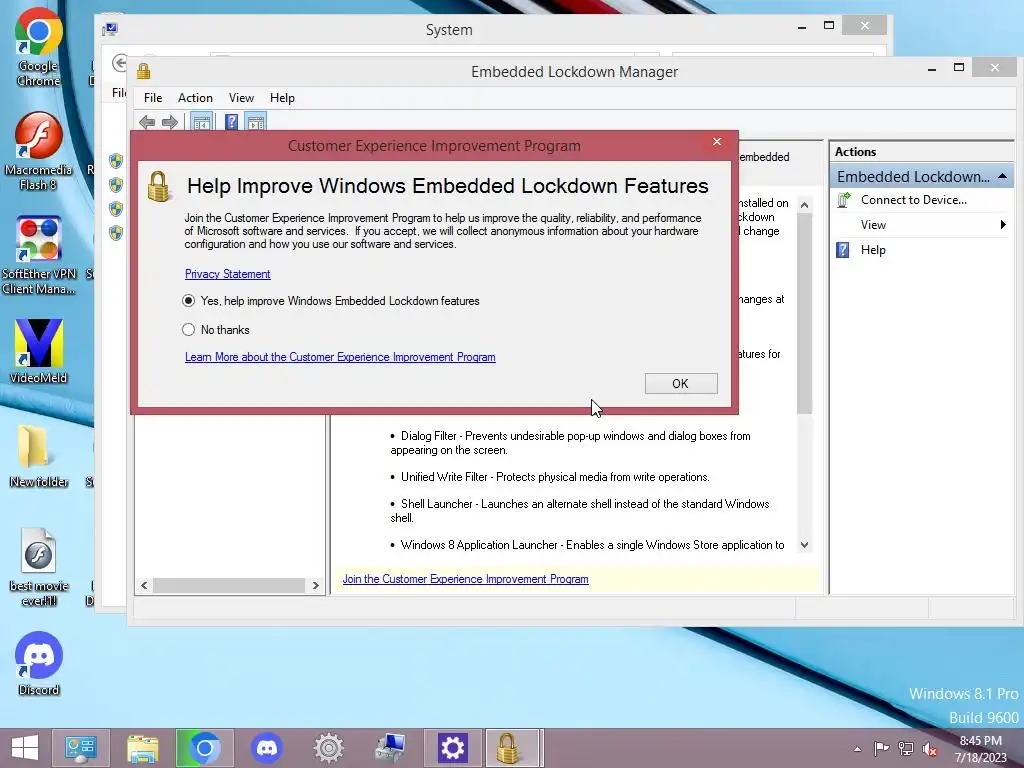This screenshot has height=768, width=1024.
Task: Click the blue Help toolbar icon
Action: click(231, 122)
